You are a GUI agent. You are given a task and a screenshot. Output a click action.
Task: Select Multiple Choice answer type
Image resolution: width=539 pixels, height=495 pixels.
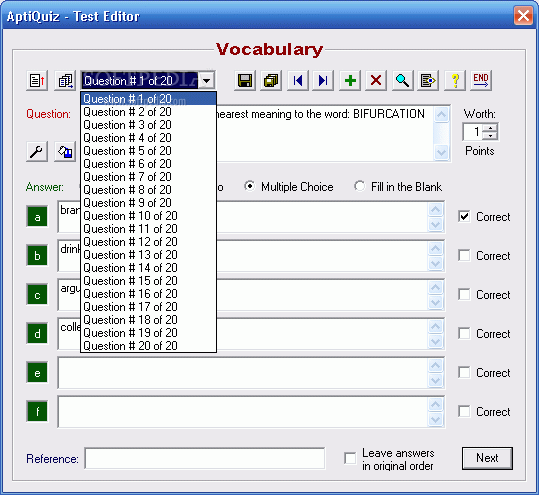click(x=250, y=186)
